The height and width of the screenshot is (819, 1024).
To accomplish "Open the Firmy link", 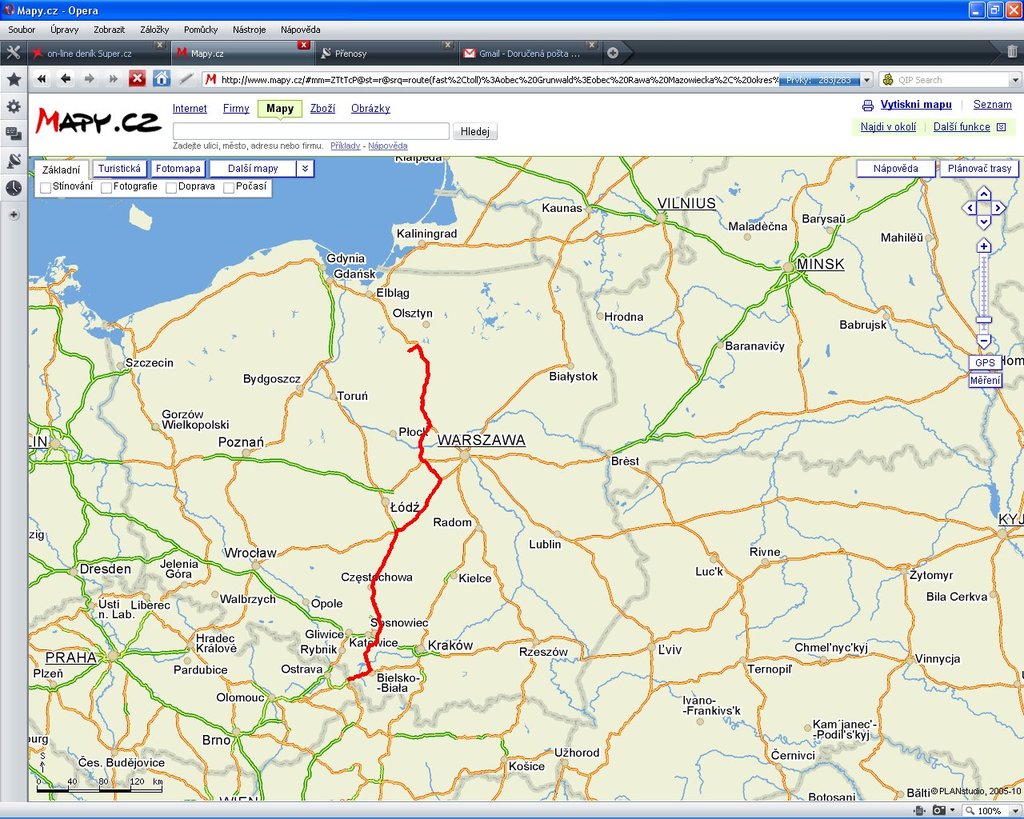I will click(236, 108).
